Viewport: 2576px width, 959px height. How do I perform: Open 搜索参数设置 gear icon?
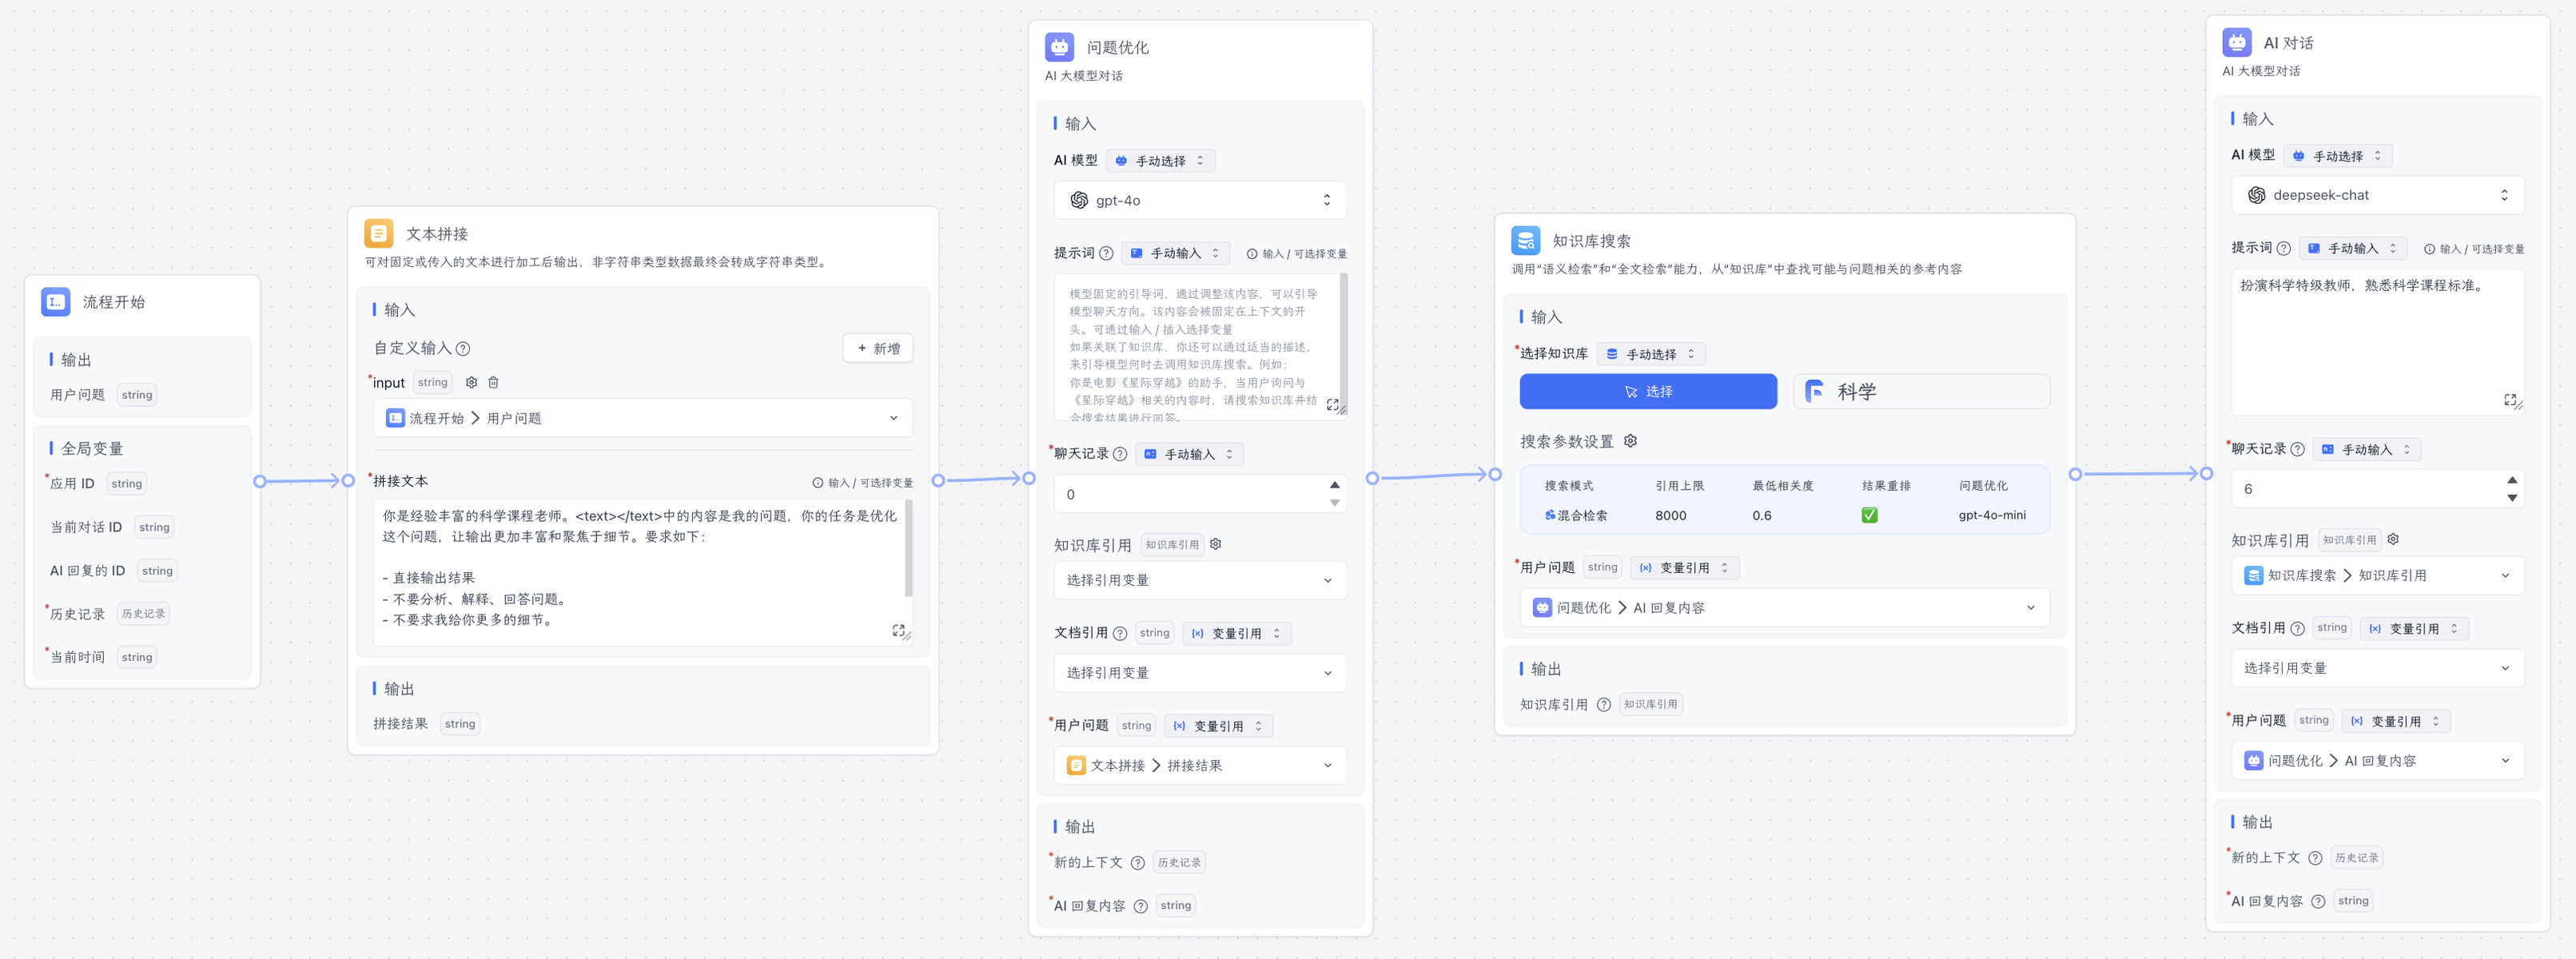1630,441
